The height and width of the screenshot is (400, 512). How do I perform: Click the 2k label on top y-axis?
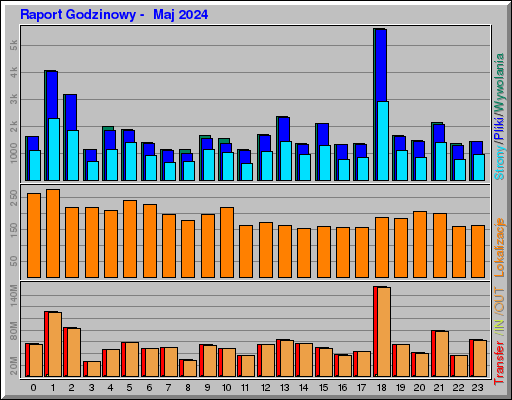point(13,126)
